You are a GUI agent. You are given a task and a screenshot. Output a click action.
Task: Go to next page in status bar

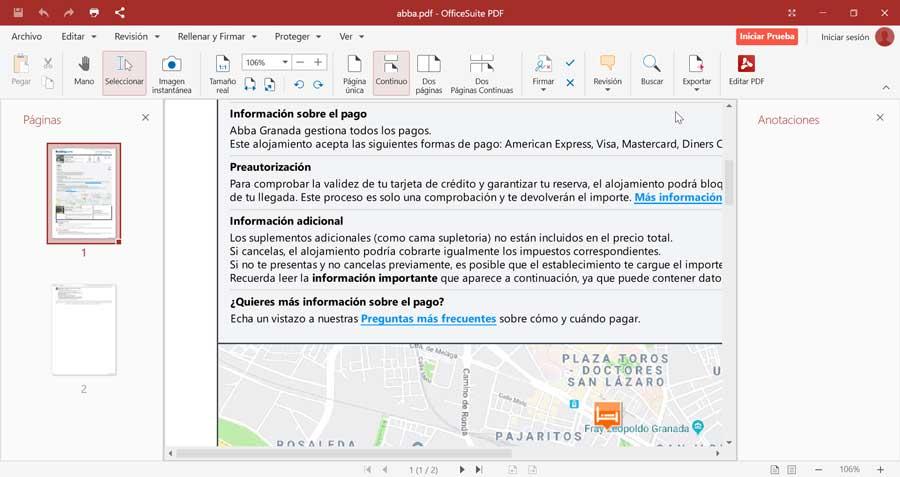[x=461, y=470]
